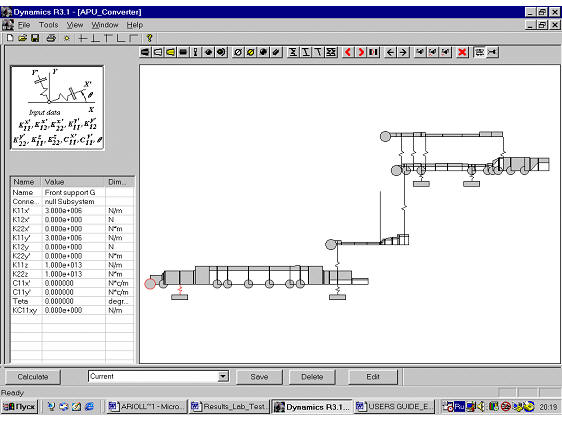This screenshot has width=562, height=422.
Task: Select the K11x' value 3.000e+006
Action: click(74, 211)
